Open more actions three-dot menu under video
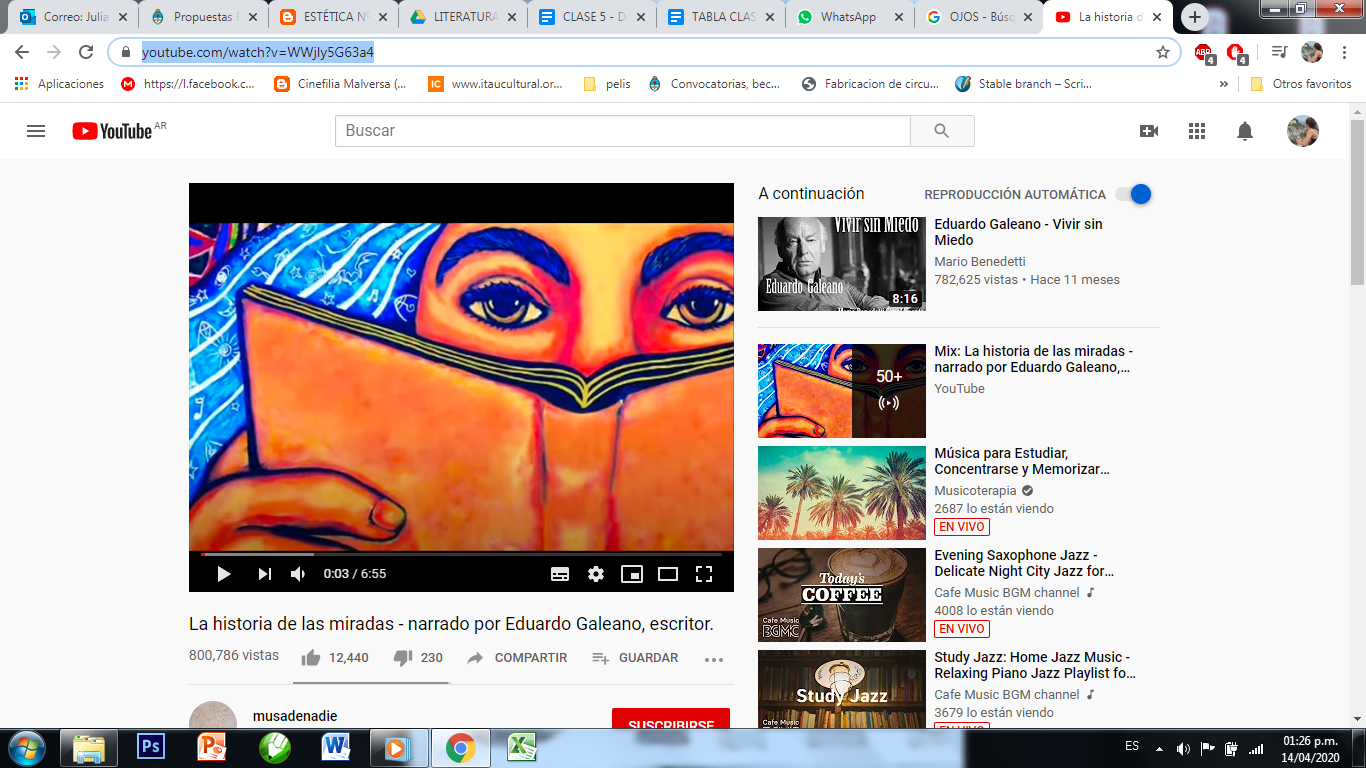 [x=713, y=659]
